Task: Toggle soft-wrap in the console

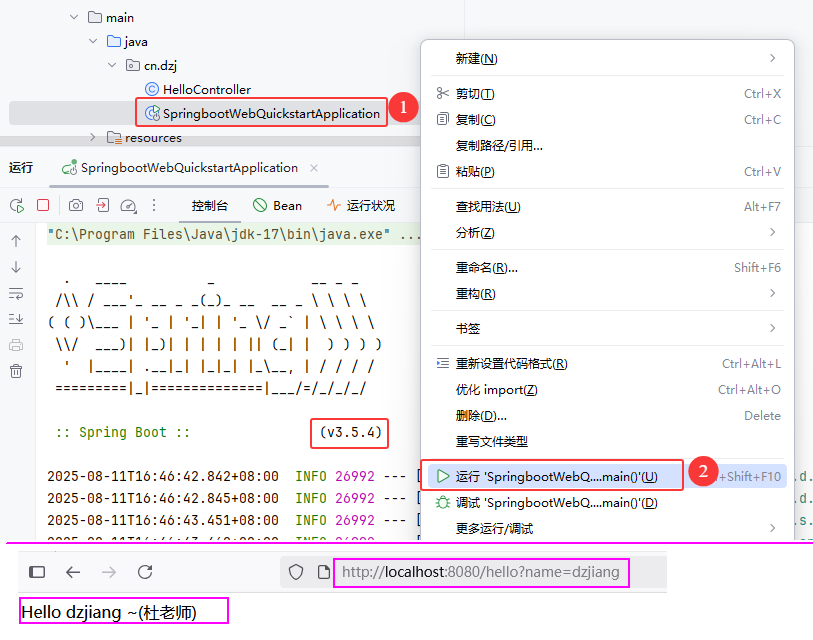Action: coord(16,293)
